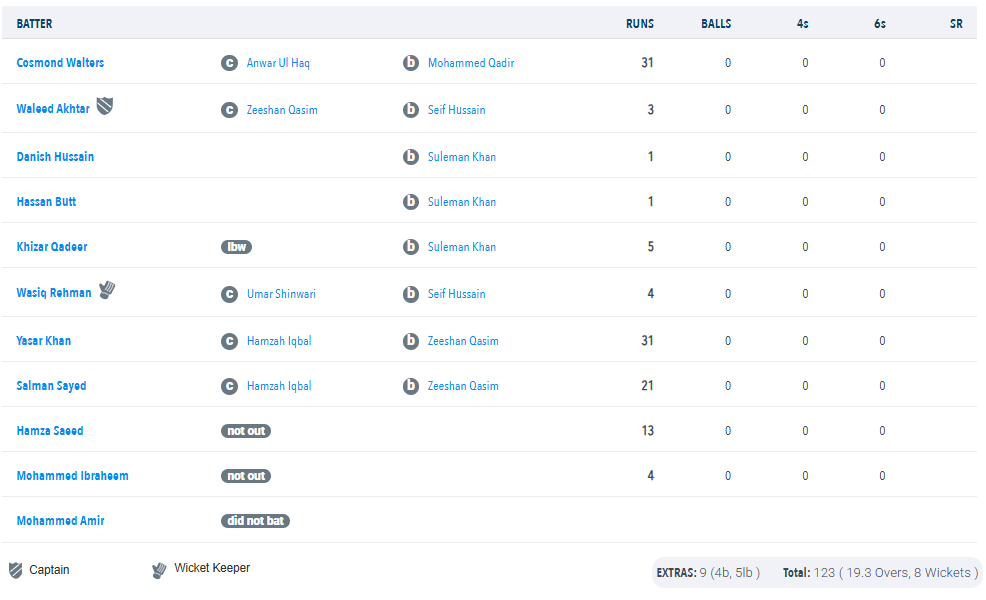
Task: Open bowler Mohammed Qadir link
Action: click(x=471, y=63)
